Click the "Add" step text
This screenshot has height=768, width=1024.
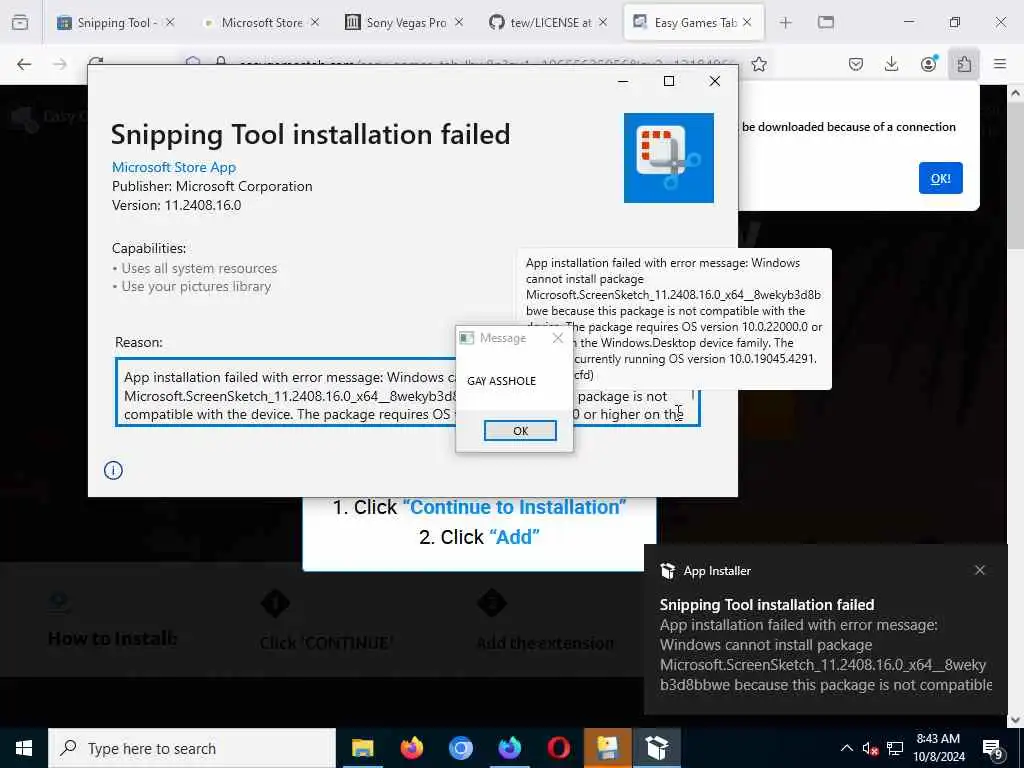point(514,537)
